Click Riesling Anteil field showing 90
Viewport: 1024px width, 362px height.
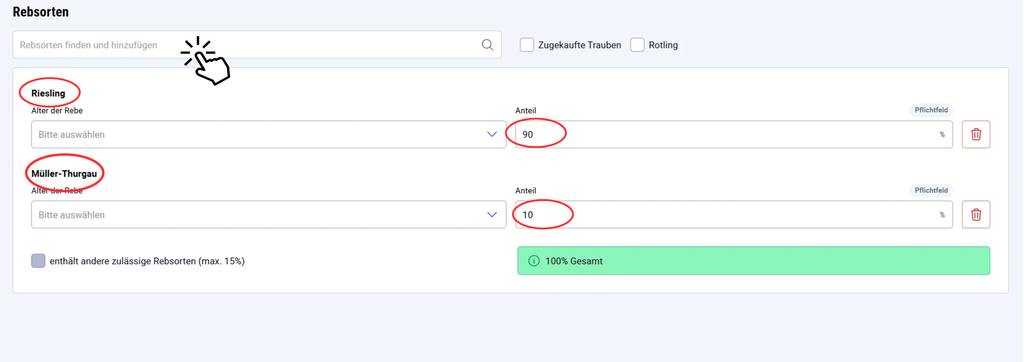pyautogui.click(x=733, y=135)
